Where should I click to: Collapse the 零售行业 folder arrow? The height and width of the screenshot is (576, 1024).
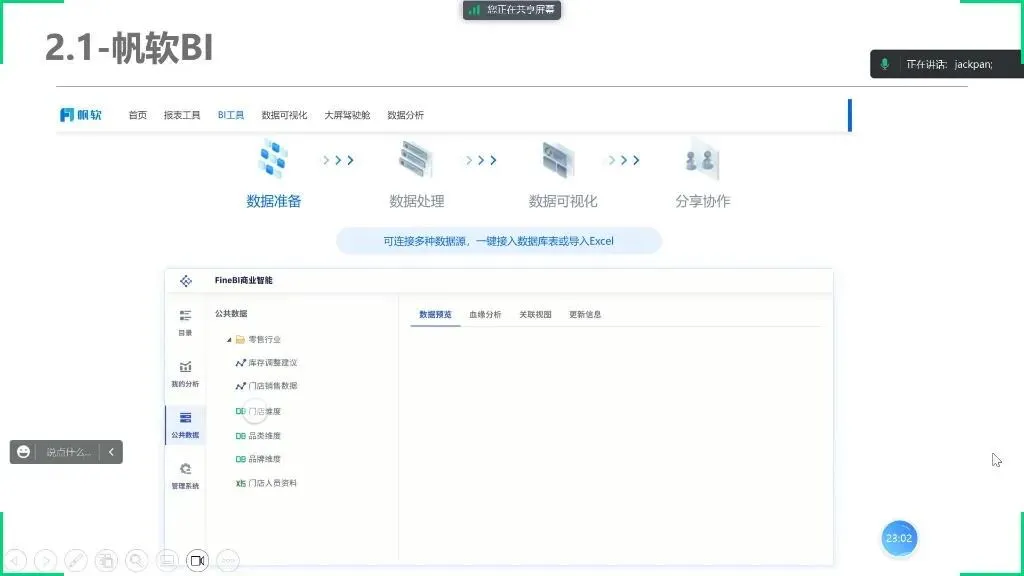click(229, 340)
